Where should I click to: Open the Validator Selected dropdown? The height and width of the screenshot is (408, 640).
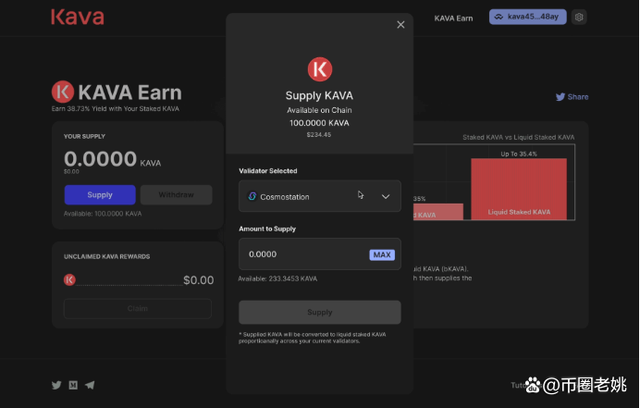coord(320,196)
